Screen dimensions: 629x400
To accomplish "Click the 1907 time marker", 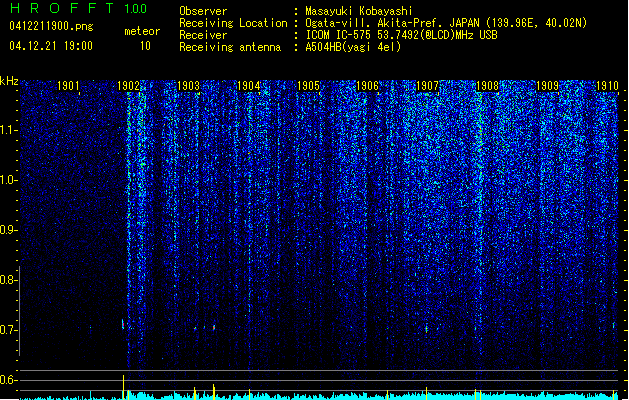I will [x=428, y=85].
